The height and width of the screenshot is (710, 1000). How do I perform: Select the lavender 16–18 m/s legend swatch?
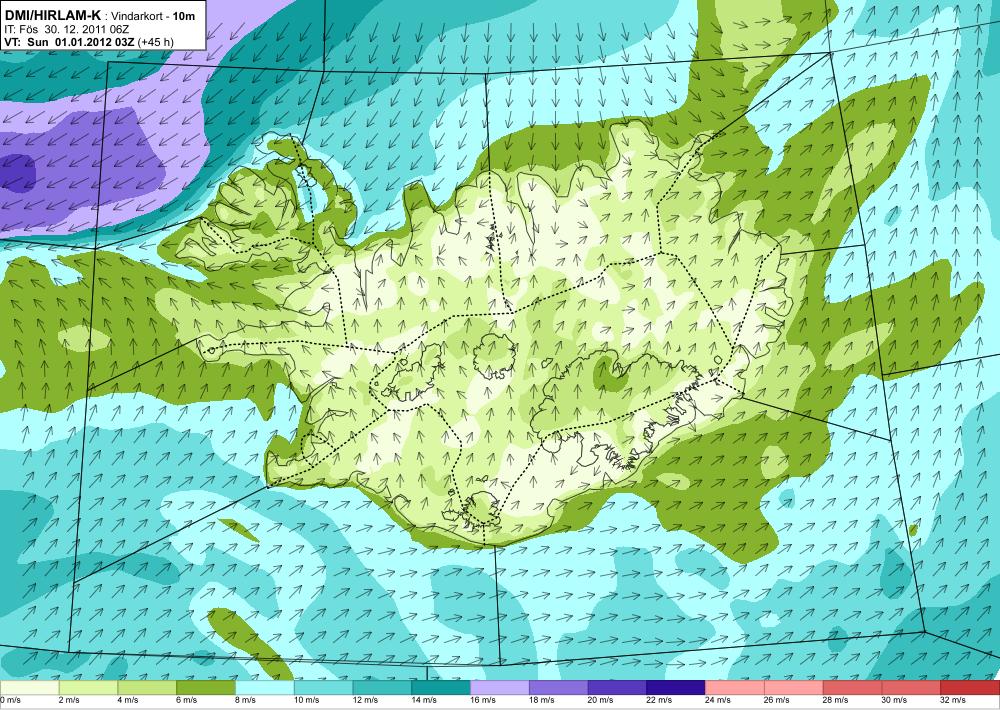click(x=500, y=688)
